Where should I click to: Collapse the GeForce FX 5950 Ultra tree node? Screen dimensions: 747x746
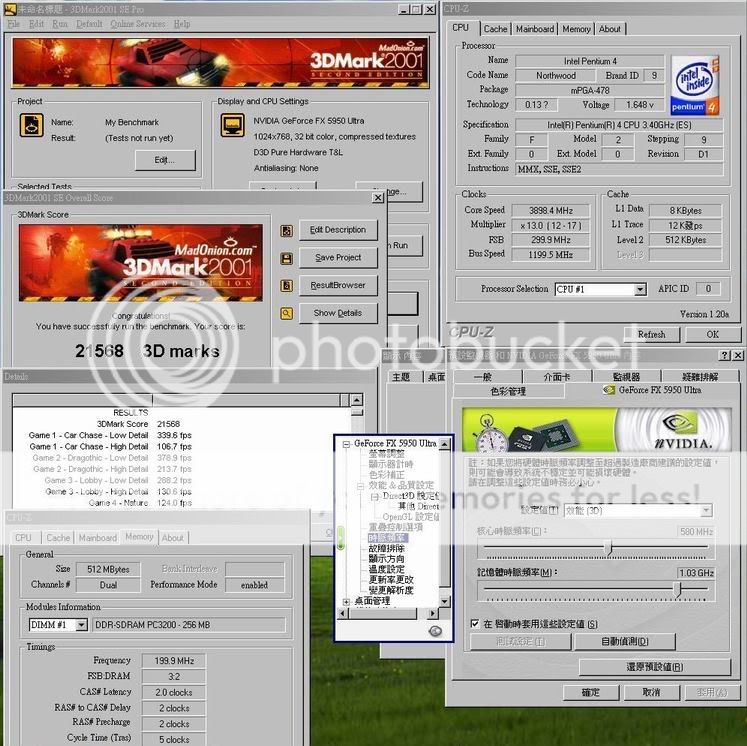[x=346, y=444]
